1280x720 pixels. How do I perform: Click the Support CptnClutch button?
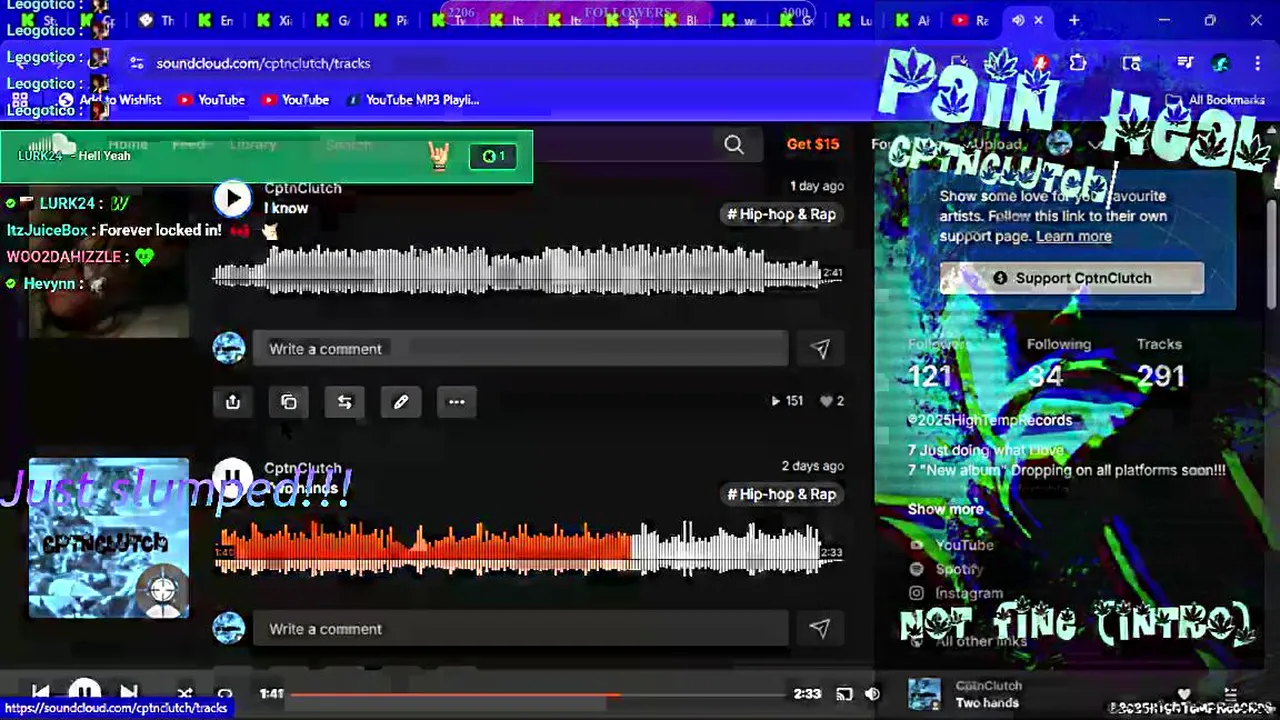(x=1072, y=278)
